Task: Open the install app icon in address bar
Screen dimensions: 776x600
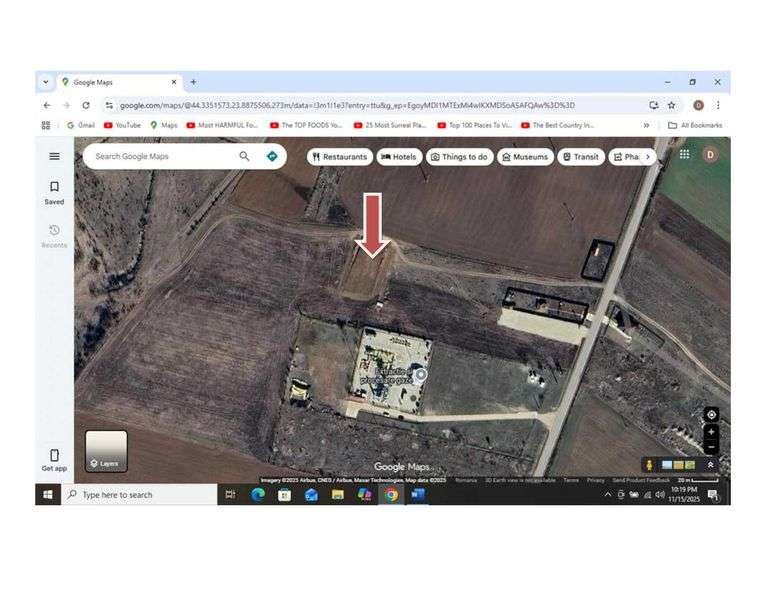Action: 654,105
